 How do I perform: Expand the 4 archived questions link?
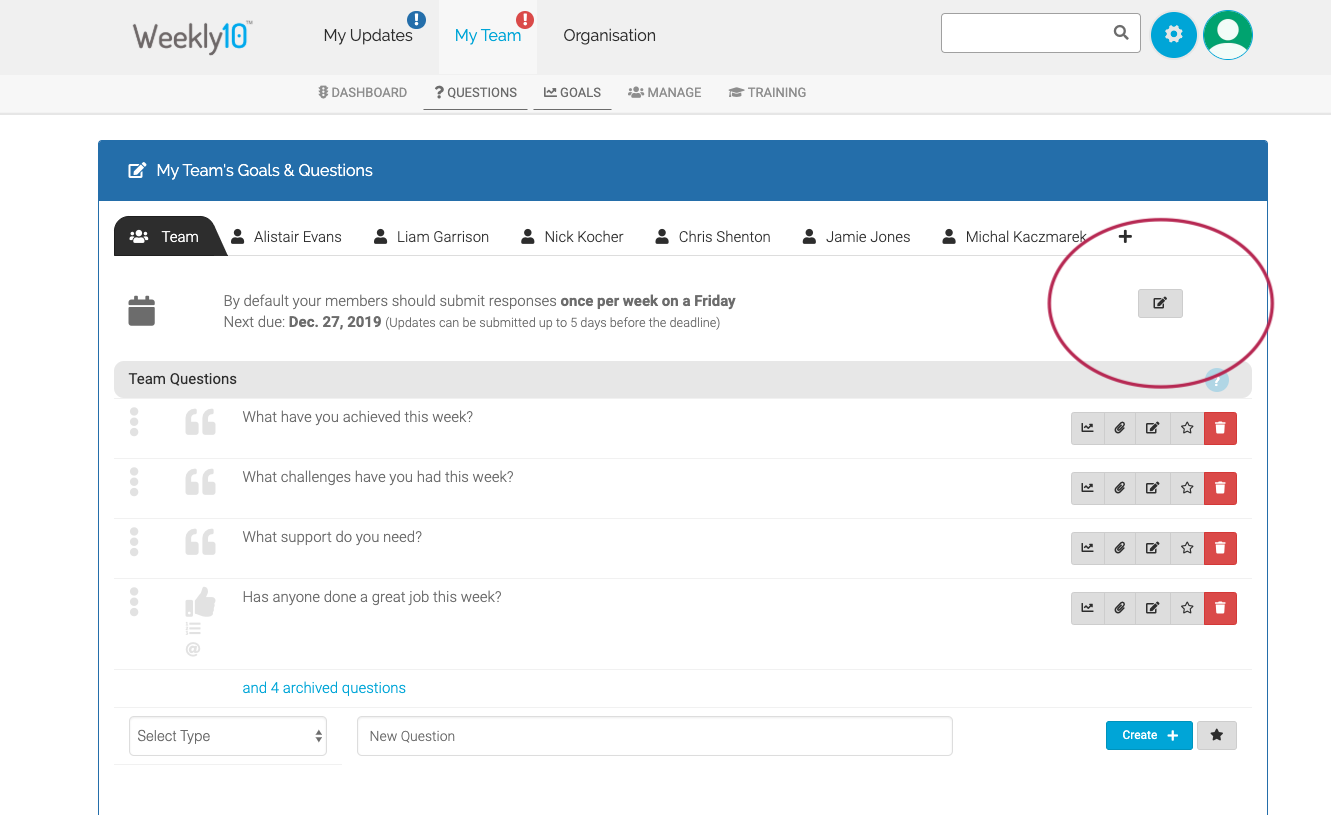324,688
